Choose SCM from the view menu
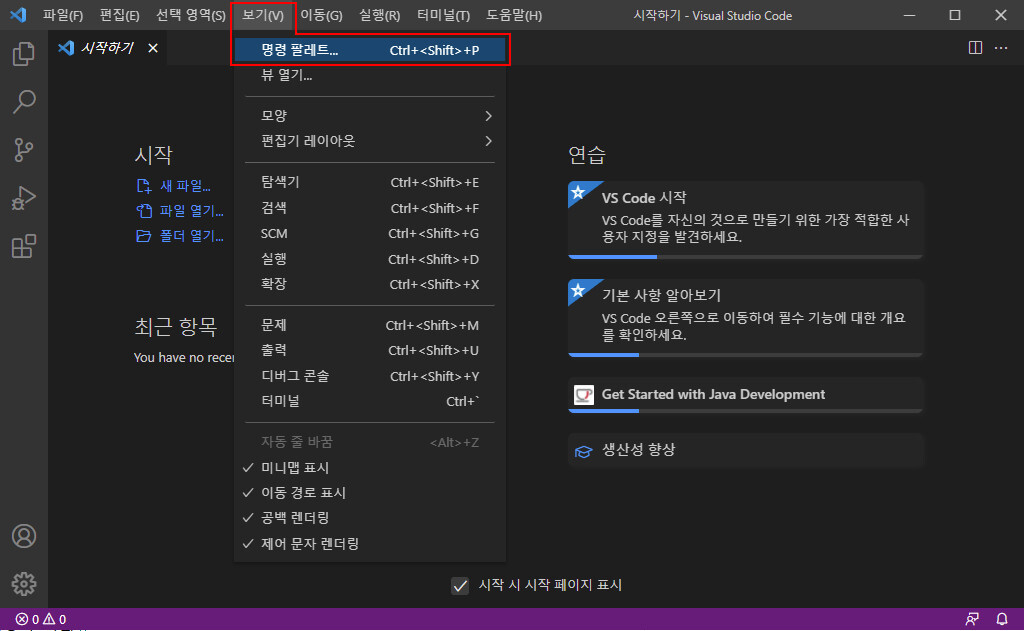The height and width of the screenshot is (631, 1025). (x=369, y=233)
